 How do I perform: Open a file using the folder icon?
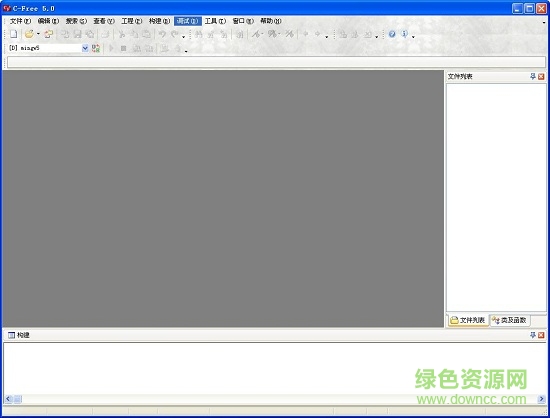[29, 34]
